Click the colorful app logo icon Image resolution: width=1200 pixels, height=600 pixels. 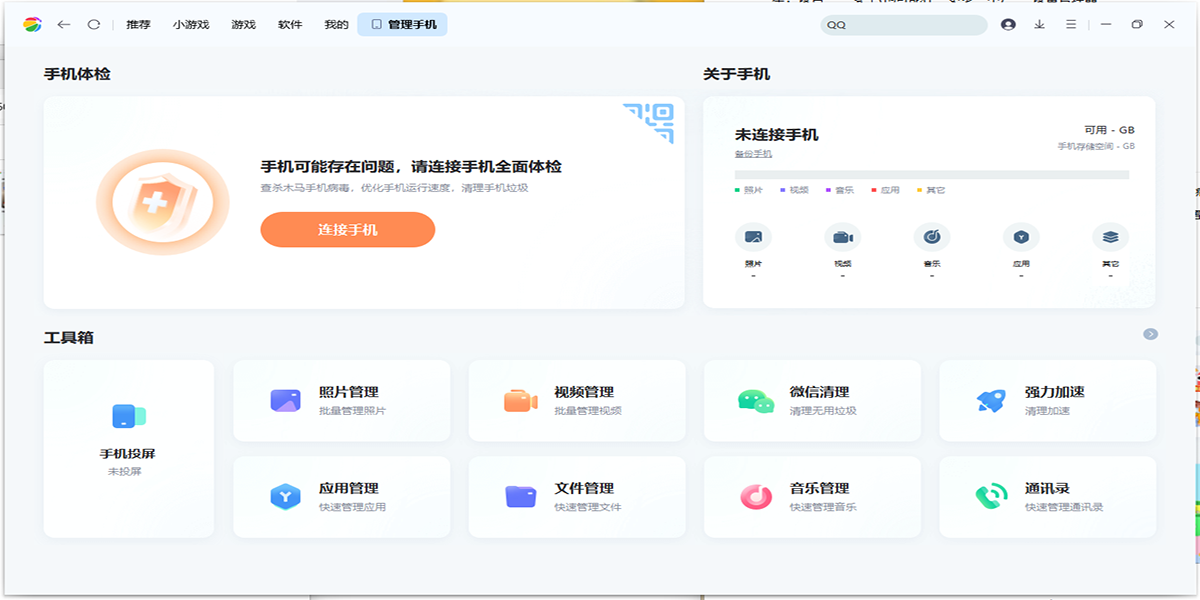tap(33, 24)
